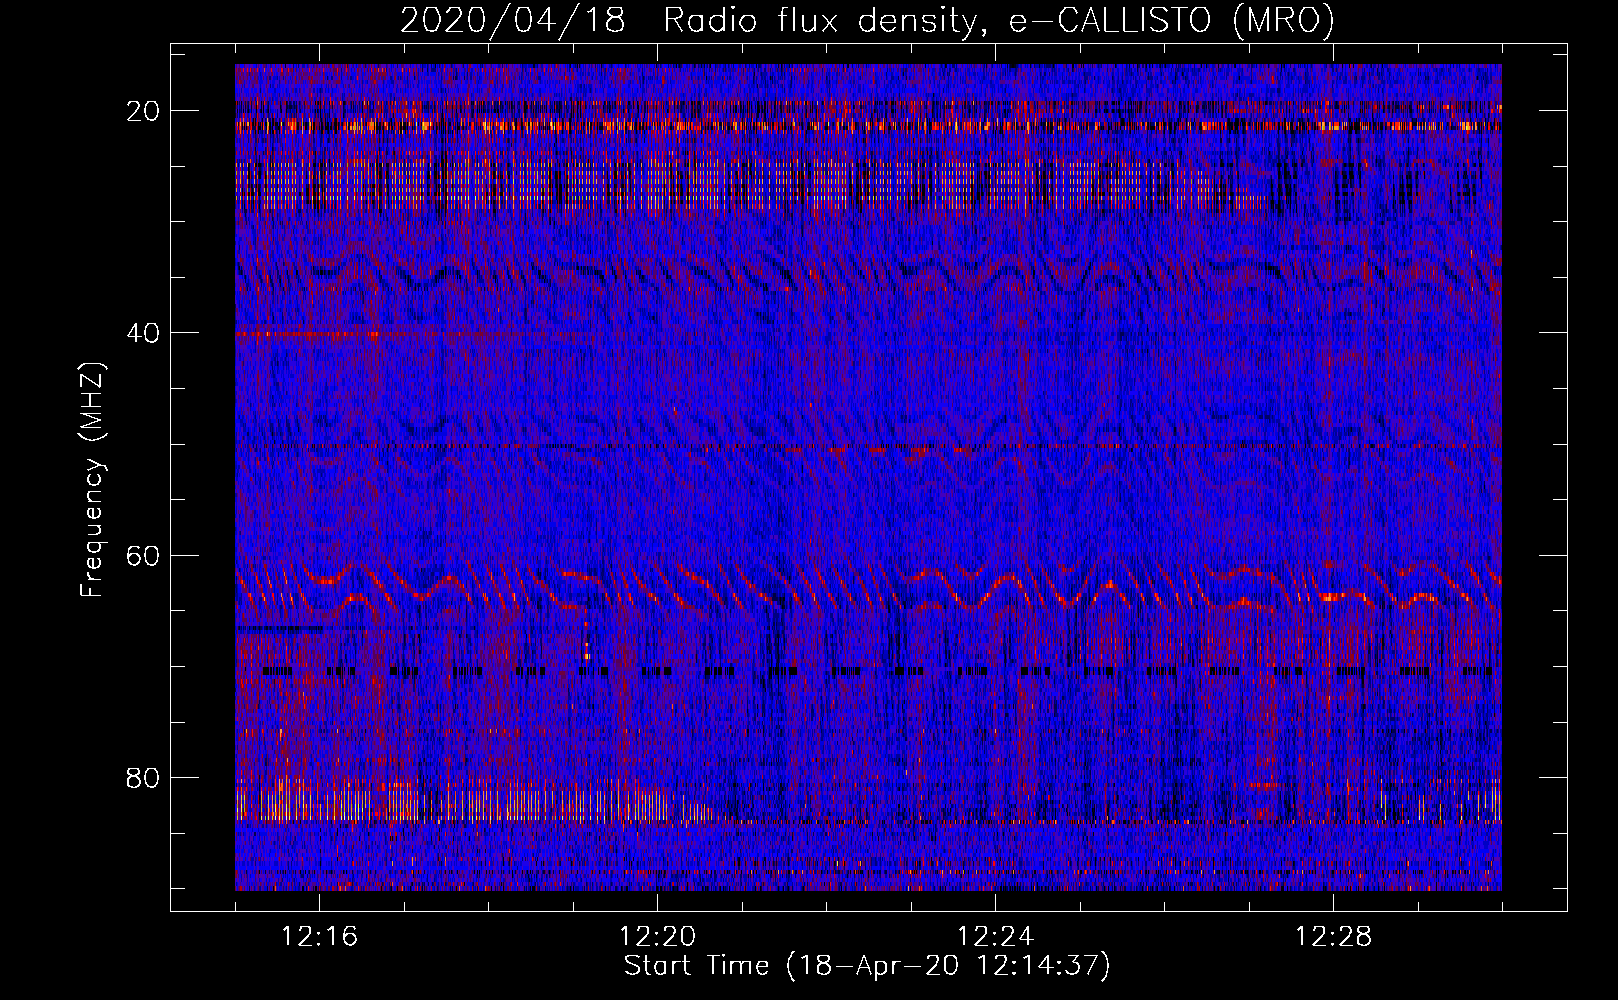Click the 12:28 time axis label
Screen dimensions: 1618x1000
(1334, 937)
